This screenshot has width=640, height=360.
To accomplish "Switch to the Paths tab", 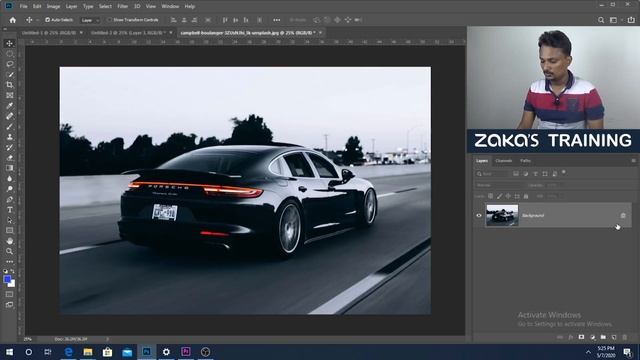I will (525, 161).
